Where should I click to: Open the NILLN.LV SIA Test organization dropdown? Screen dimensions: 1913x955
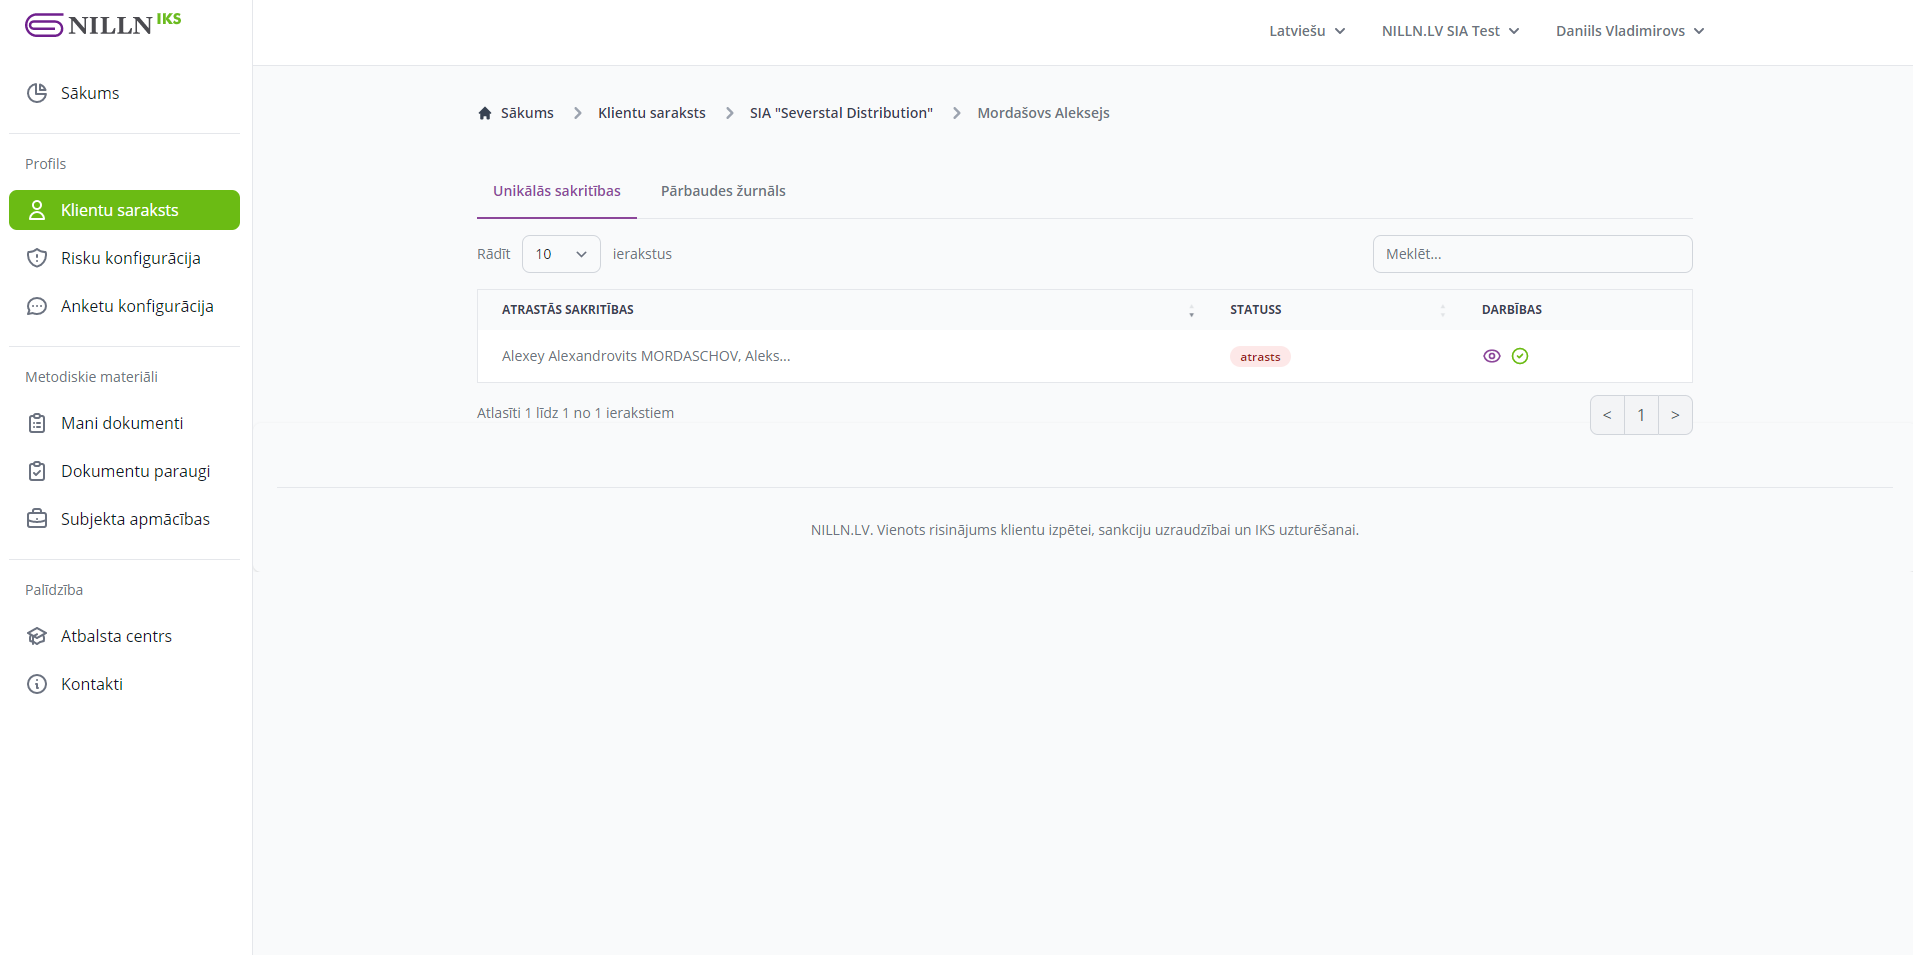1450,31
